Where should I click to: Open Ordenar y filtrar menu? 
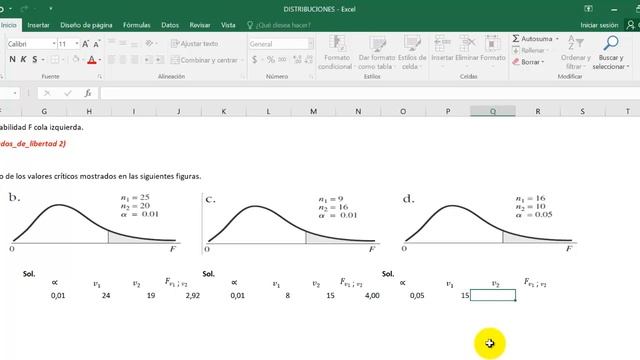pos(576,53)
